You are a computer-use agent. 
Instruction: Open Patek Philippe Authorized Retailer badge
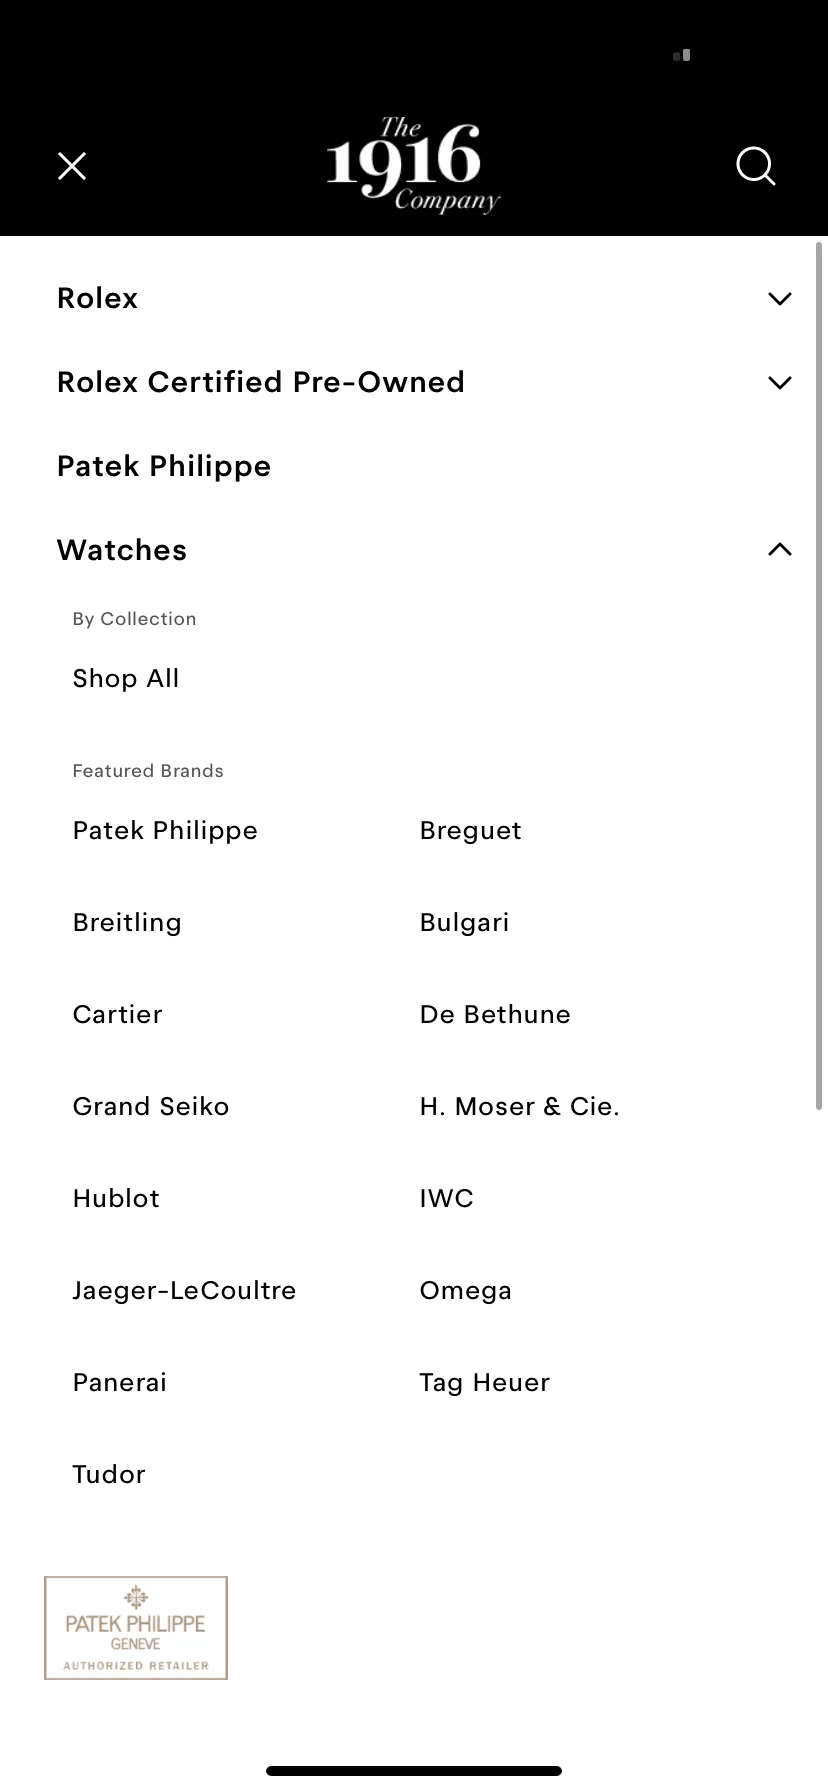click(136, 1628)
